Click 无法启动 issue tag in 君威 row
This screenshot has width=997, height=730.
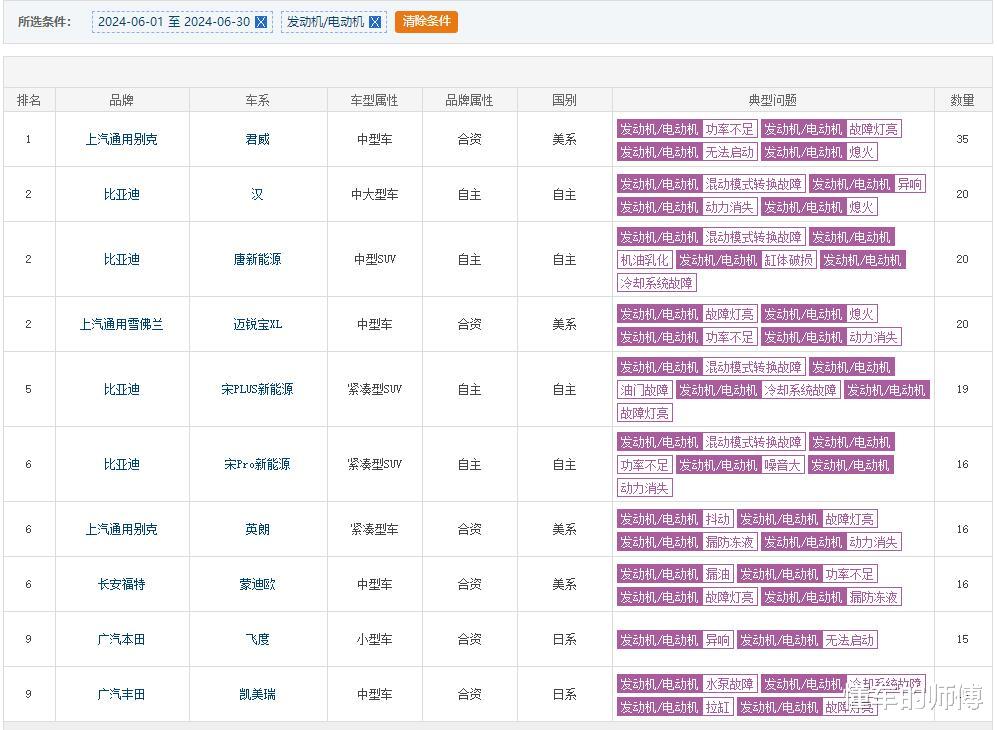pos(729,152)
